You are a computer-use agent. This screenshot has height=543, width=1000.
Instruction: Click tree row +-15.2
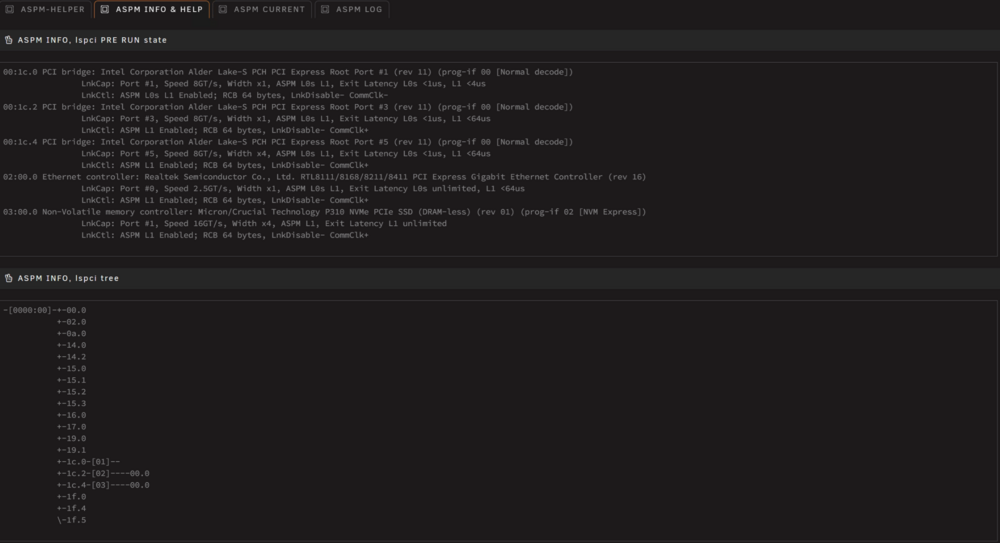coord(71,392)
